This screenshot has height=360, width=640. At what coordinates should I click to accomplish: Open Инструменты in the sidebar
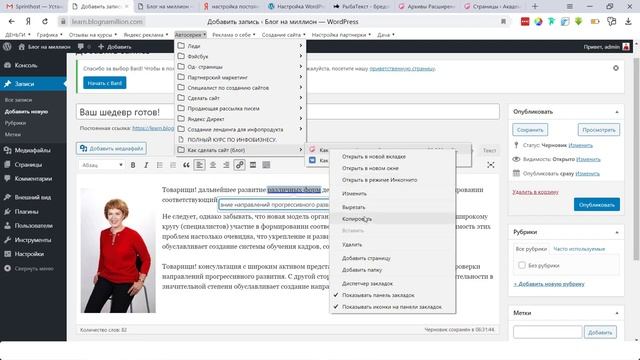click(33, 240)
